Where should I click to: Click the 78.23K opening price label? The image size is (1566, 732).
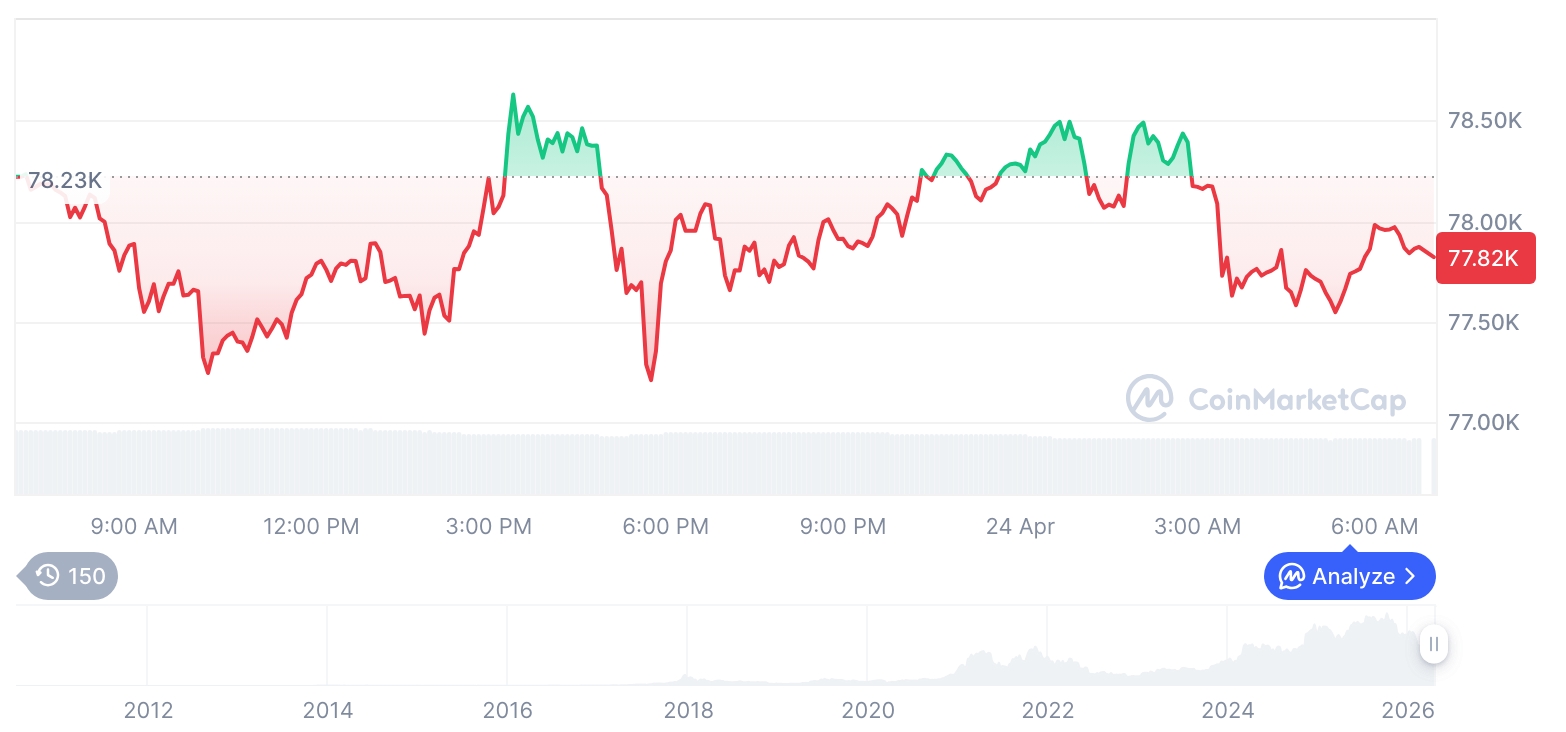tap(64, 181)
